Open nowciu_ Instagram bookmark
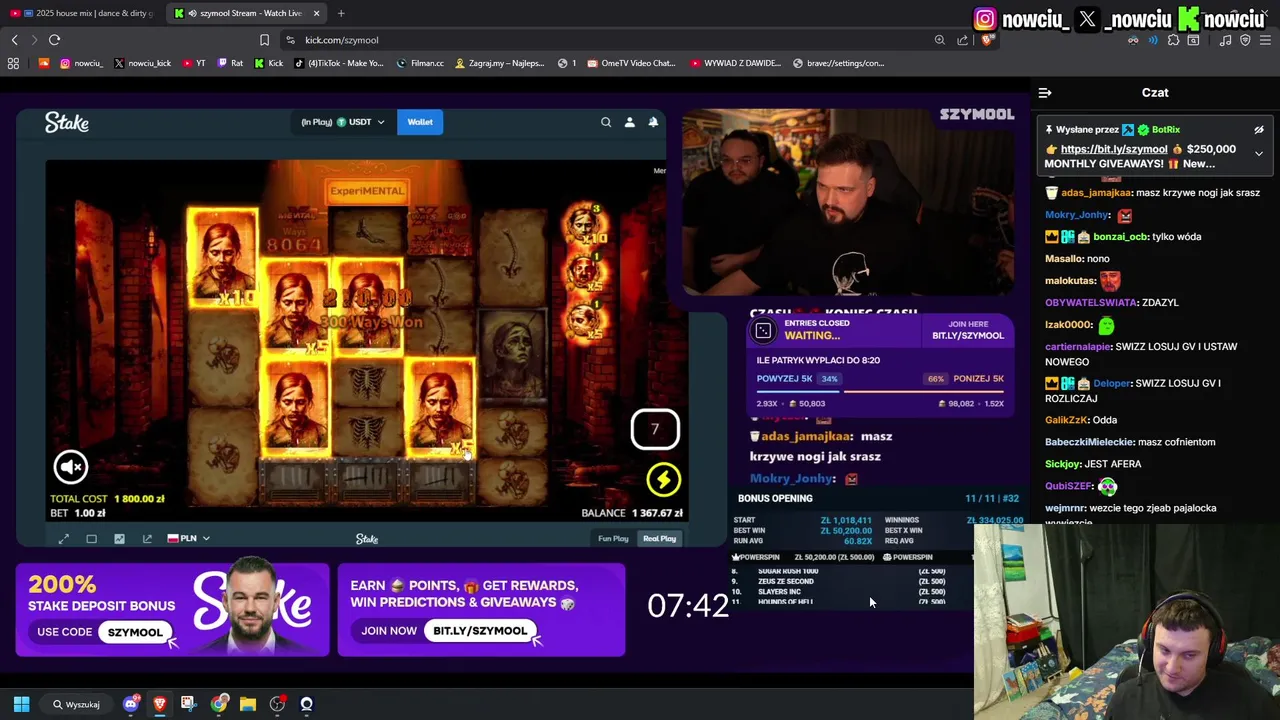The width and height of the screenshot is (1280, 720). tap(82, 63)
